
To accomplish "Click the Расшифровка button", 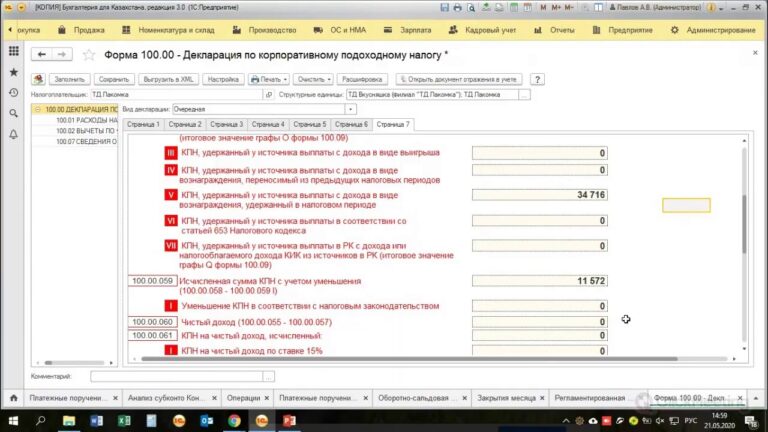I will pyautogui.click(x=362, y=79).
